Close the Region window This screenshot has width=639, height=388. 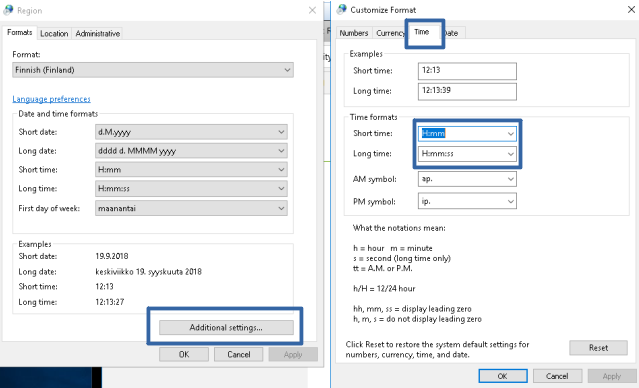(x=312, y=10)
